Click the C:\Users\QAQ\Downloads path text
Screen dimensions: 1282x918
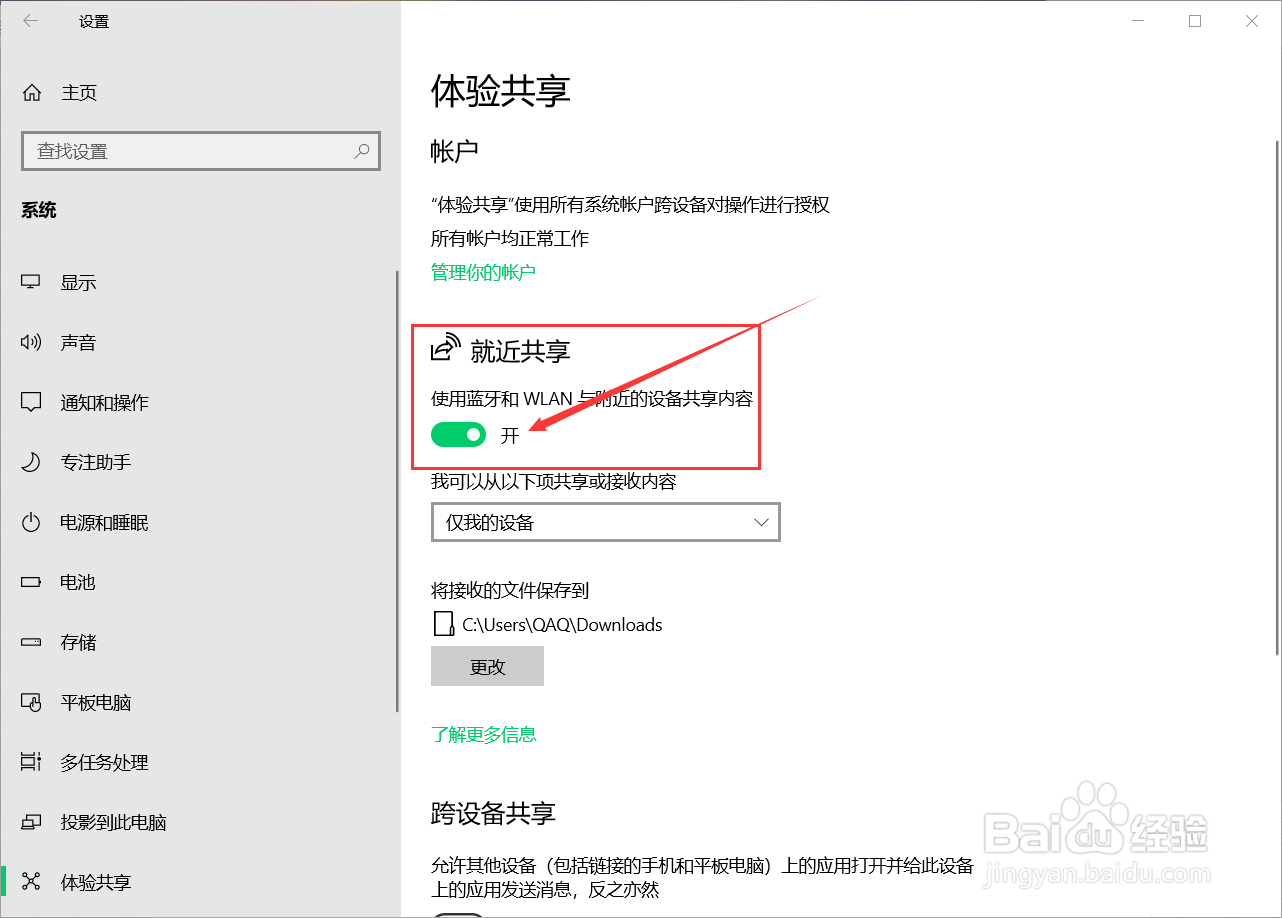point(562,625)
